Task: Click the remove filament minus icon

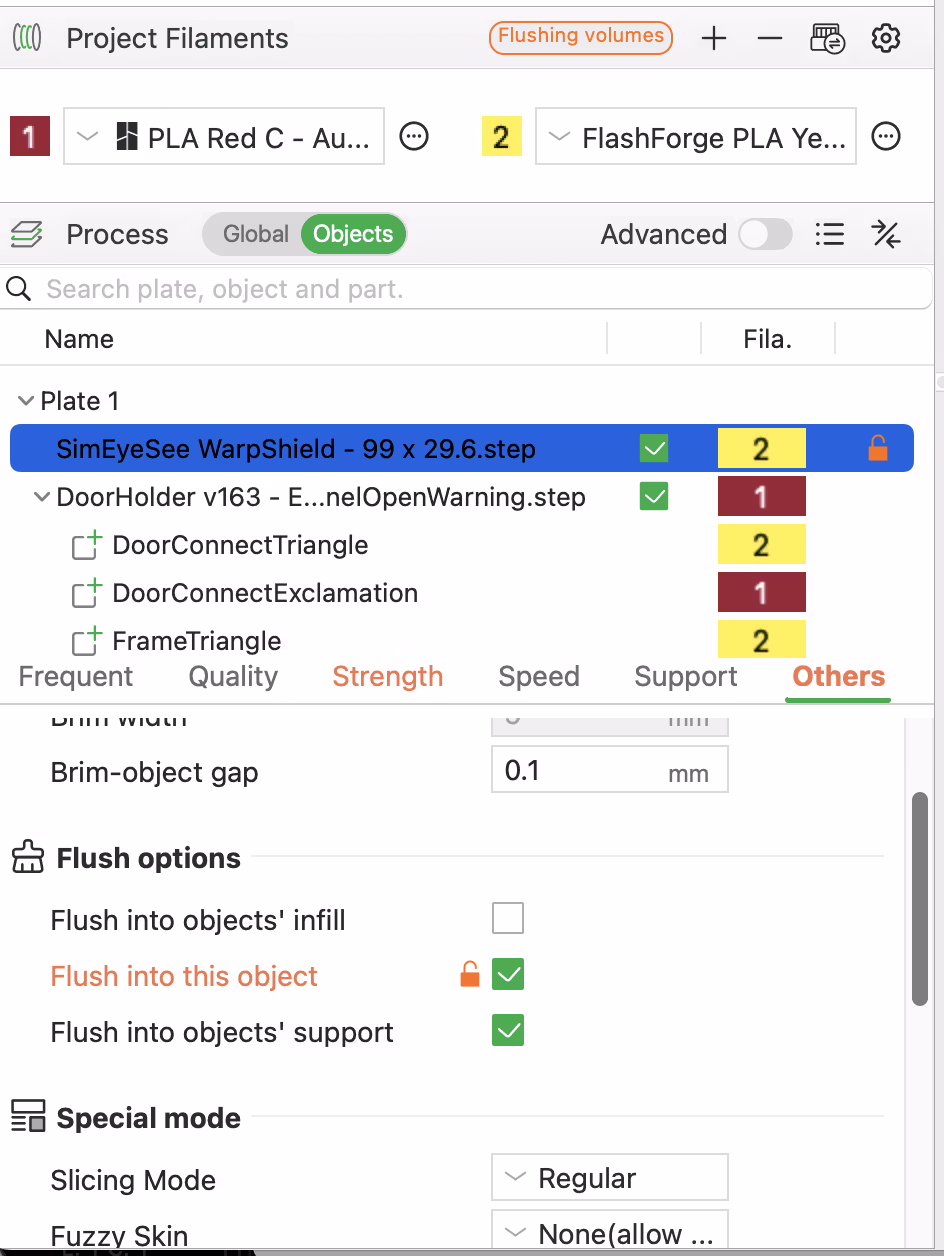Action: (x=769, y=39)
